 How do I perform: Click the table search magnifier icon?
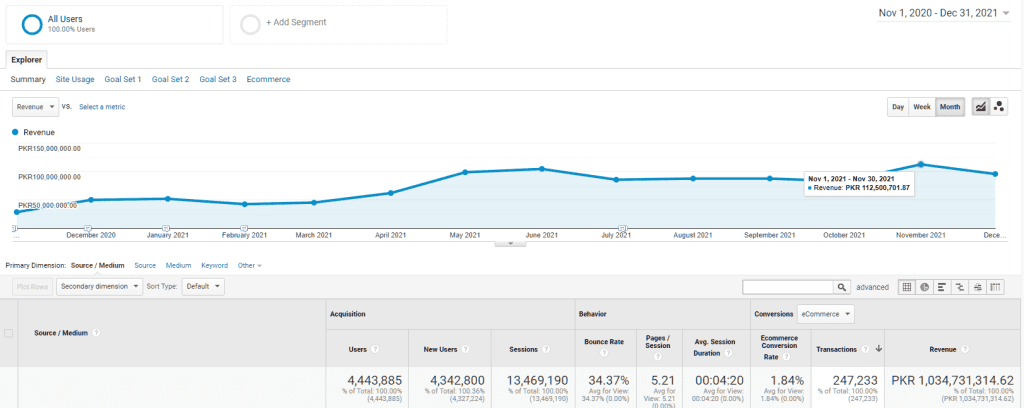point(842,287)
